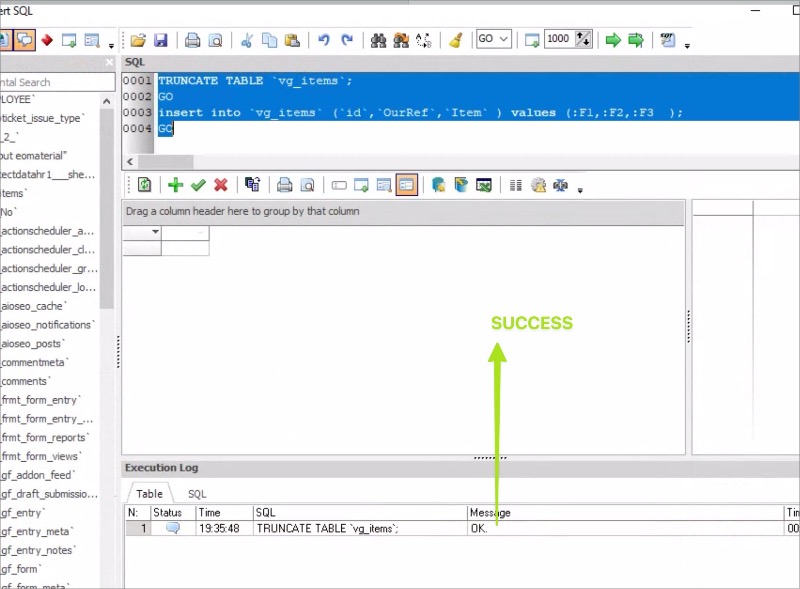Toggle the highlighted card view button
800x589 pixels.
(407, 185)
